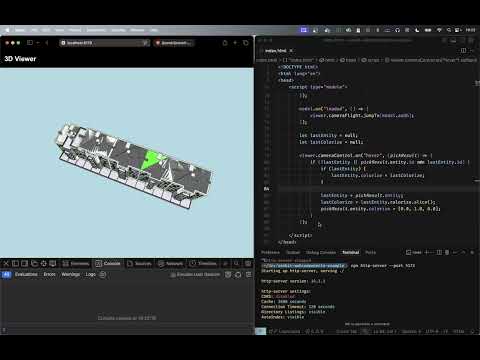Open the Ports panel tab
This screenshot has height=360, width=480.
pos(370,252)
